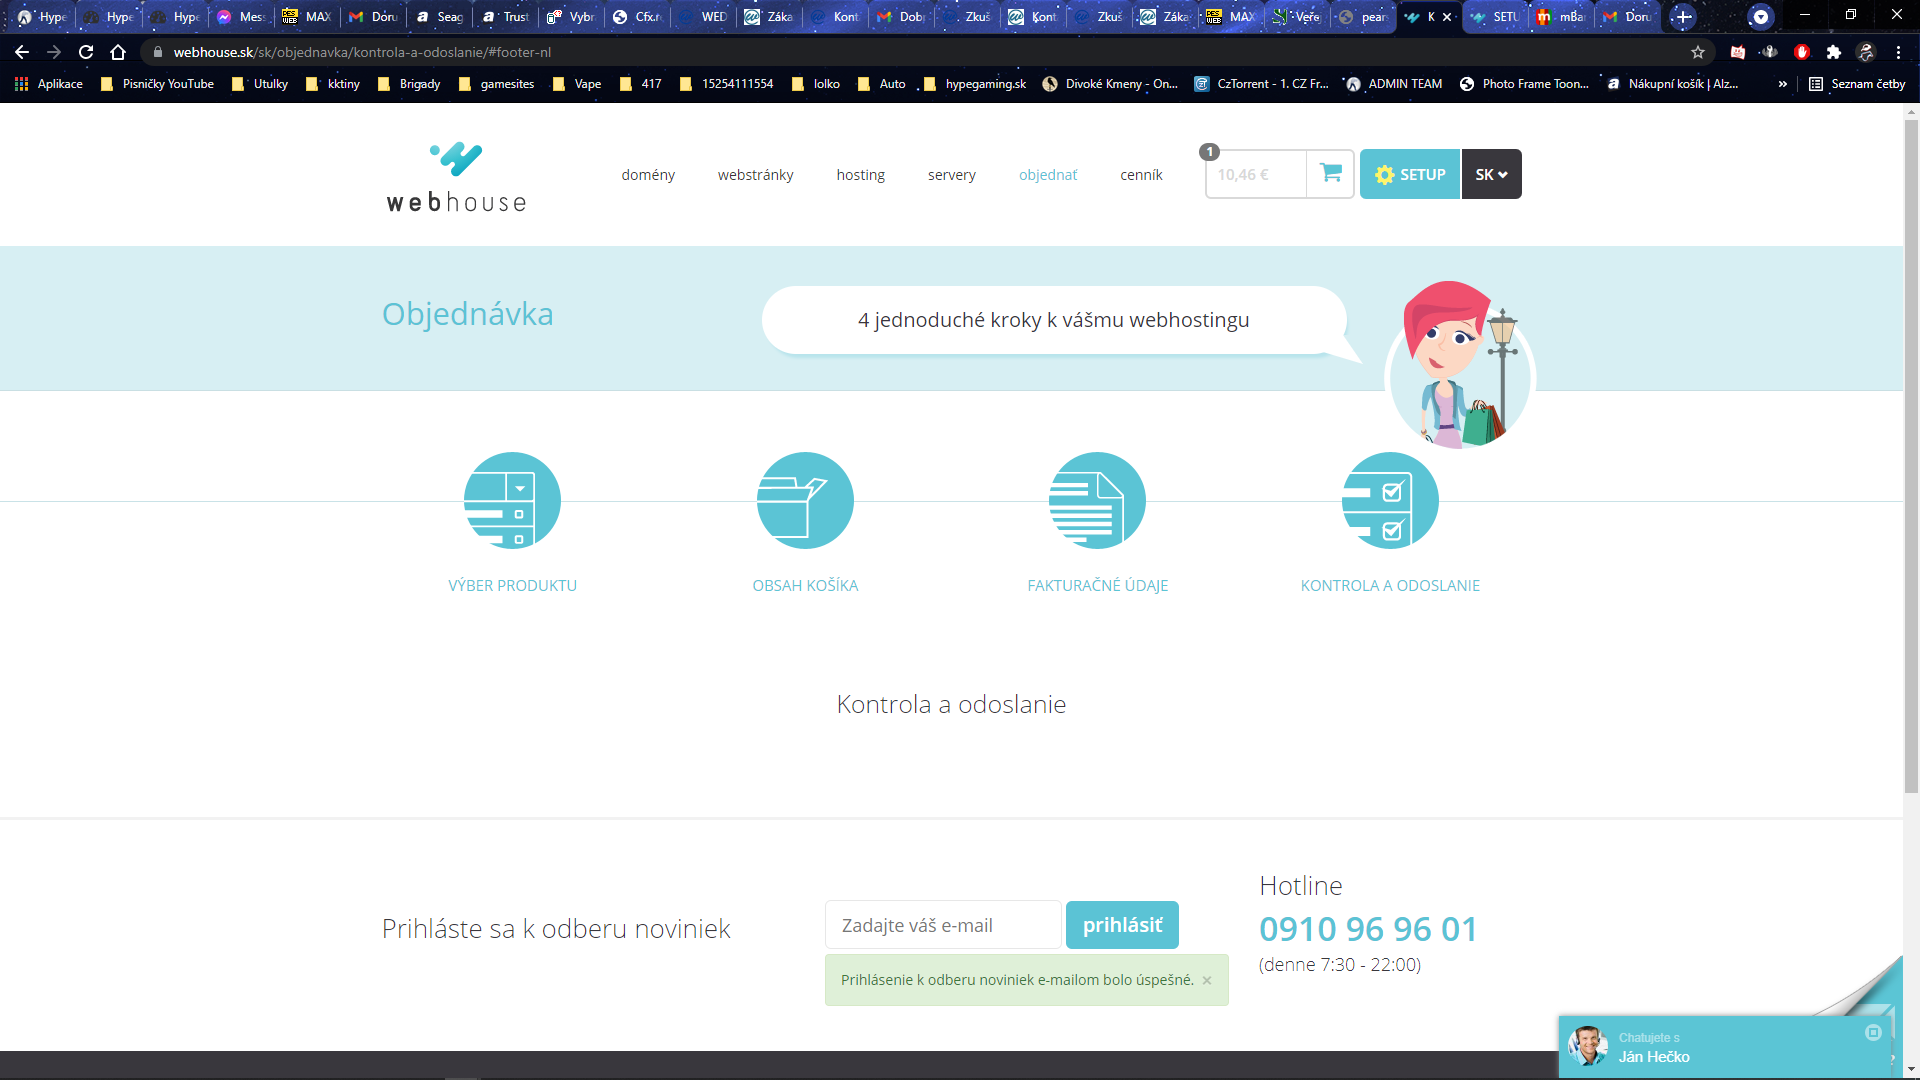The width and height of the screenshot is (1920, 1080).
Task: Bookmark page with the star icon
Action: [1698, 52]
